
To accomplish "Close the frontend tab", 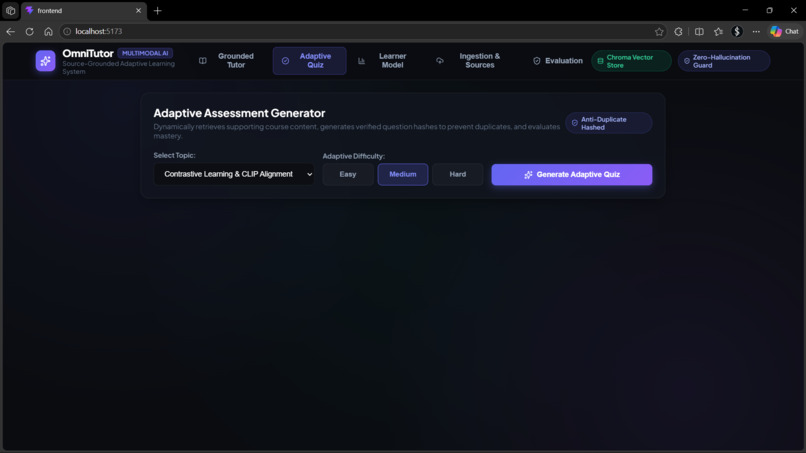I will point(138,10).
